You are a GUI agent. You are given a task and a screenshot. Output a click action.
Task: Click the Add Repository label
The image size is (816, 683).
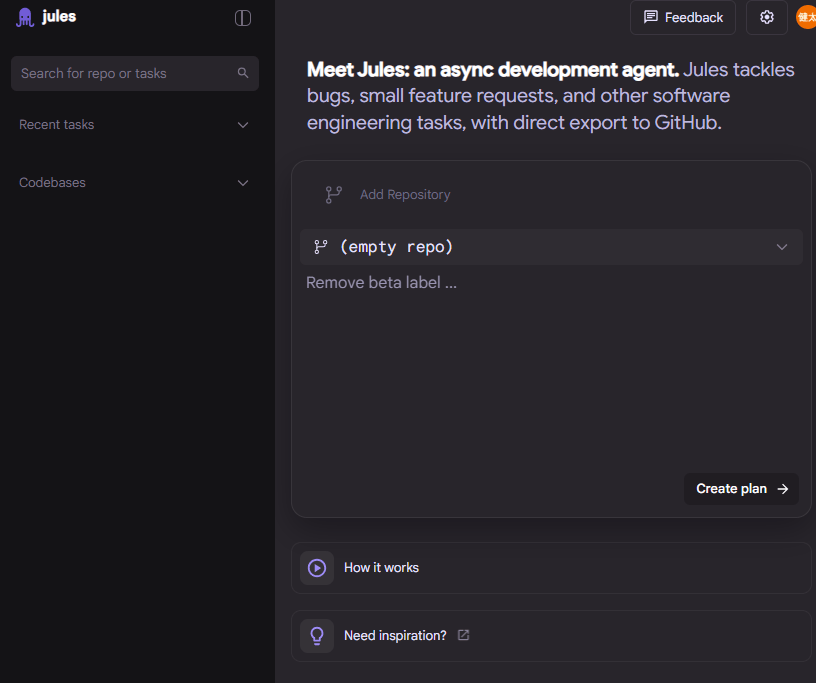[405, 195]
